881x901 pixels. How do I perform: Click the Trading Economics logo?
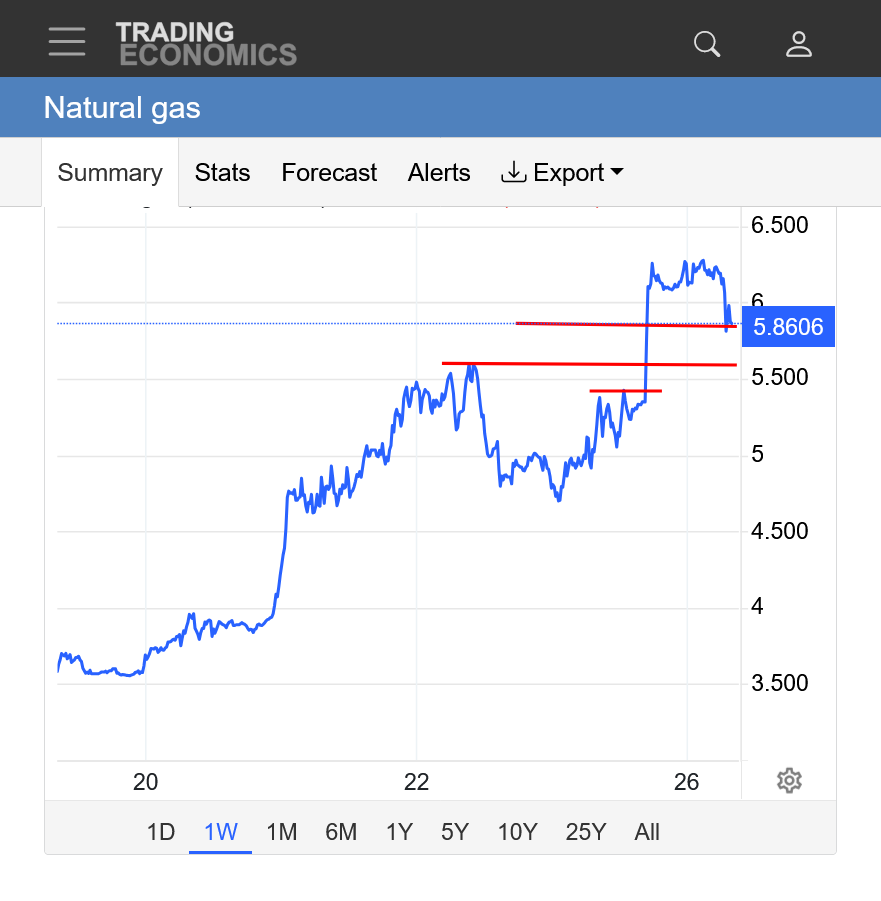click(x=205, y=43)
